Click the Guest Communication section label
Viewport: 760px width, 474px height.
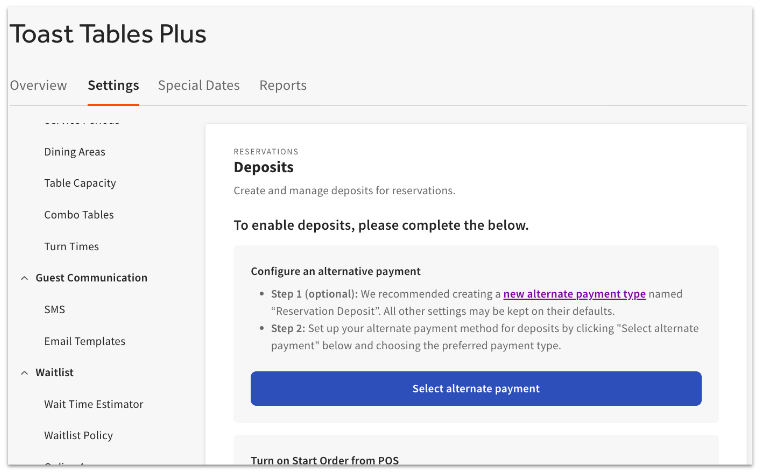(91, 278)
